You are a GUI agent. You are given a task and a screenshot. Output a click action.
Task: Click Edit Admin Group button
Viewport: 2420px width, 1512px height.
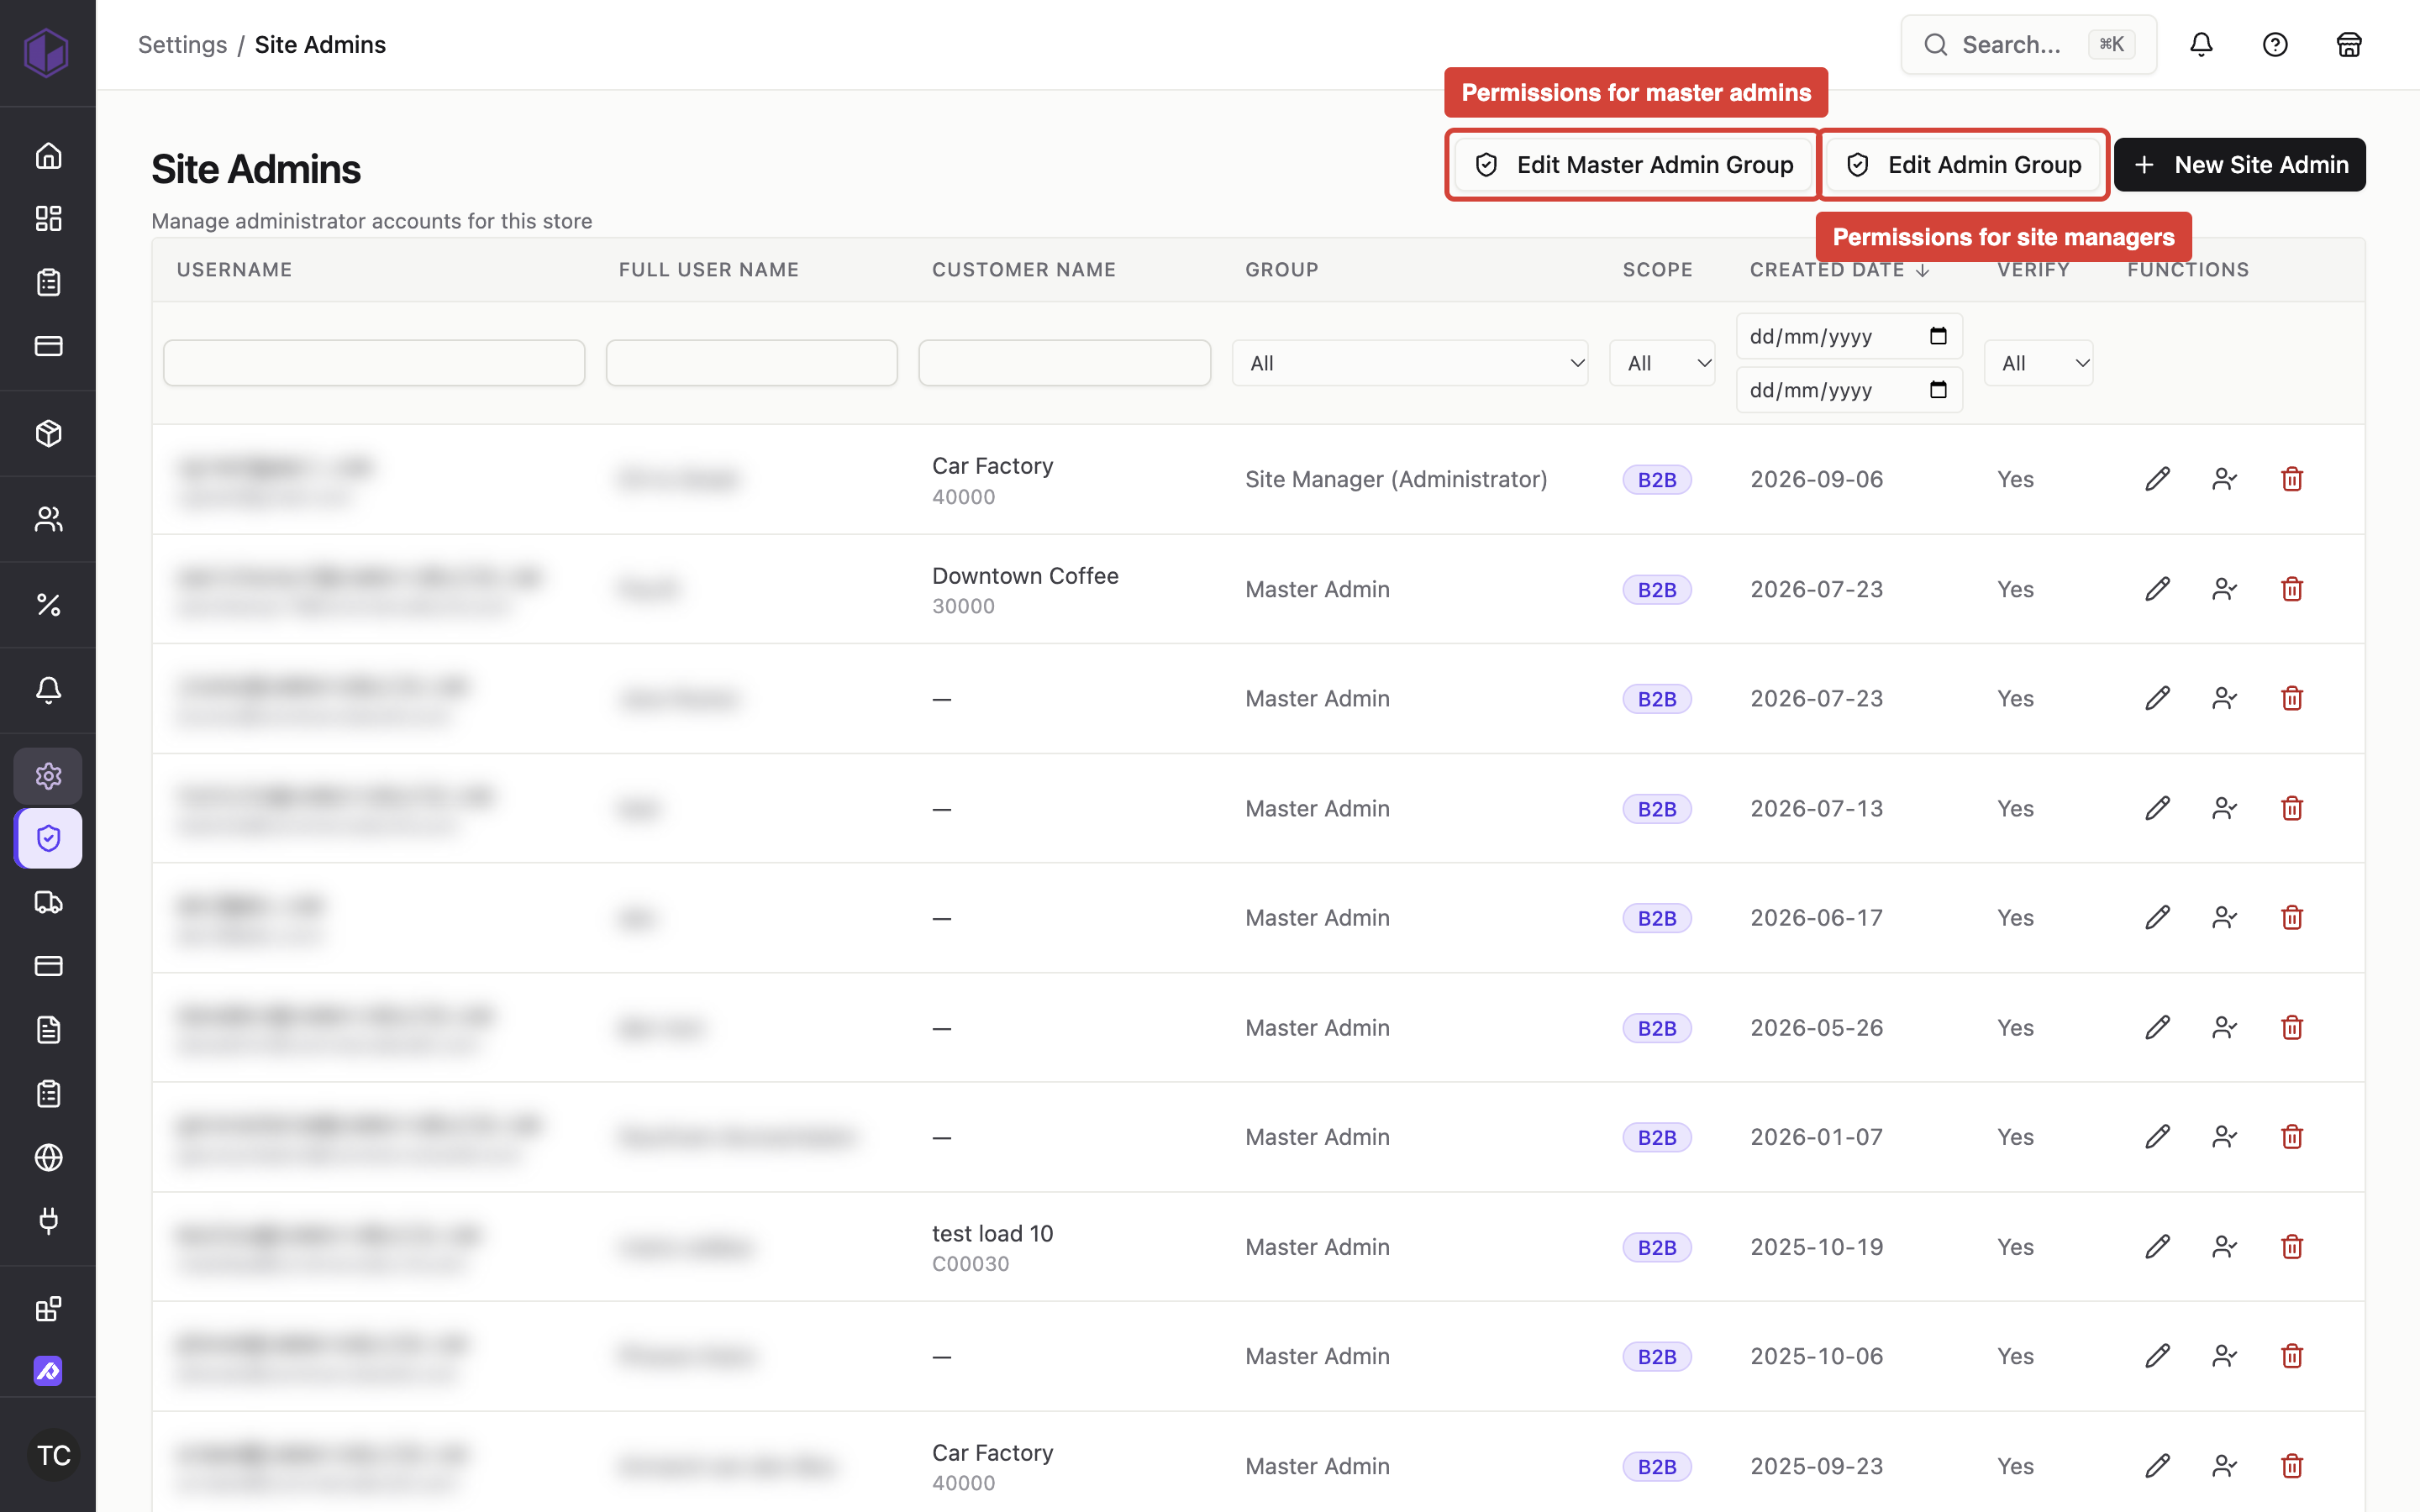click(1964, 165)
